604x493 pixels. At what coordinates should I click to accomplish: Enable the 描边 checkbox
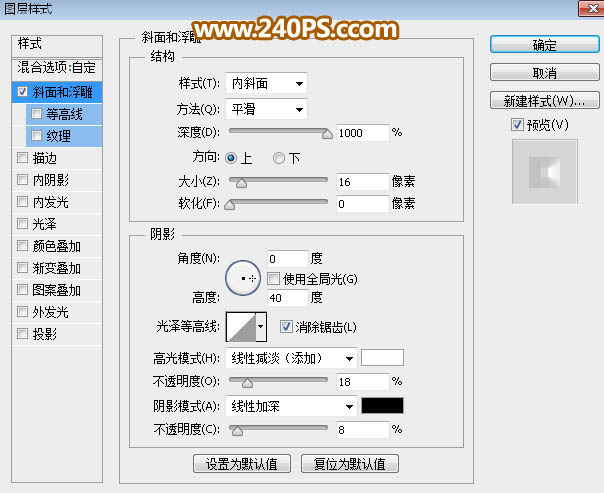click(x=22, y=158)
